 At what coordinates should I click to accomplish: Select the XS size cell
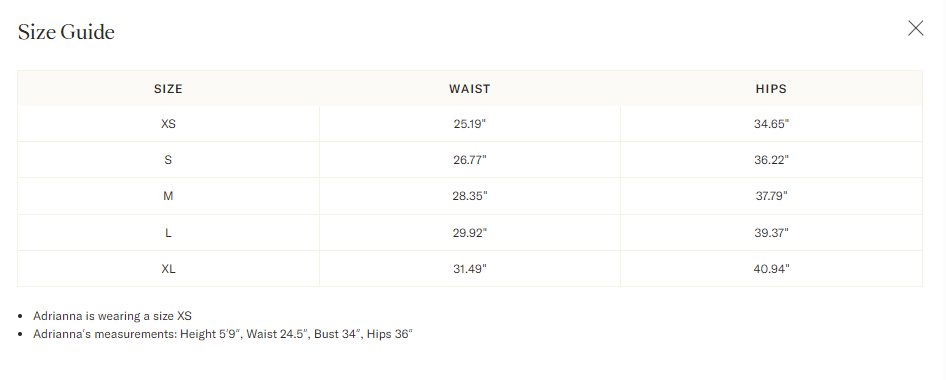point(168,124)
